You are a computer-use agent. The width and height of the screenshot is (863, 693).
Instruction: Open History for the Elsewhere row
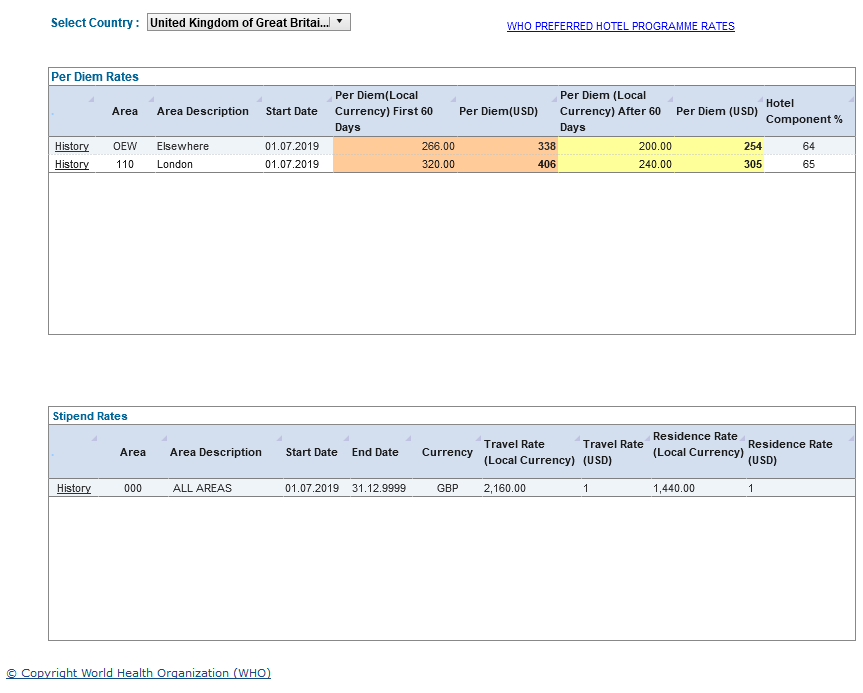tap(72, 146)
